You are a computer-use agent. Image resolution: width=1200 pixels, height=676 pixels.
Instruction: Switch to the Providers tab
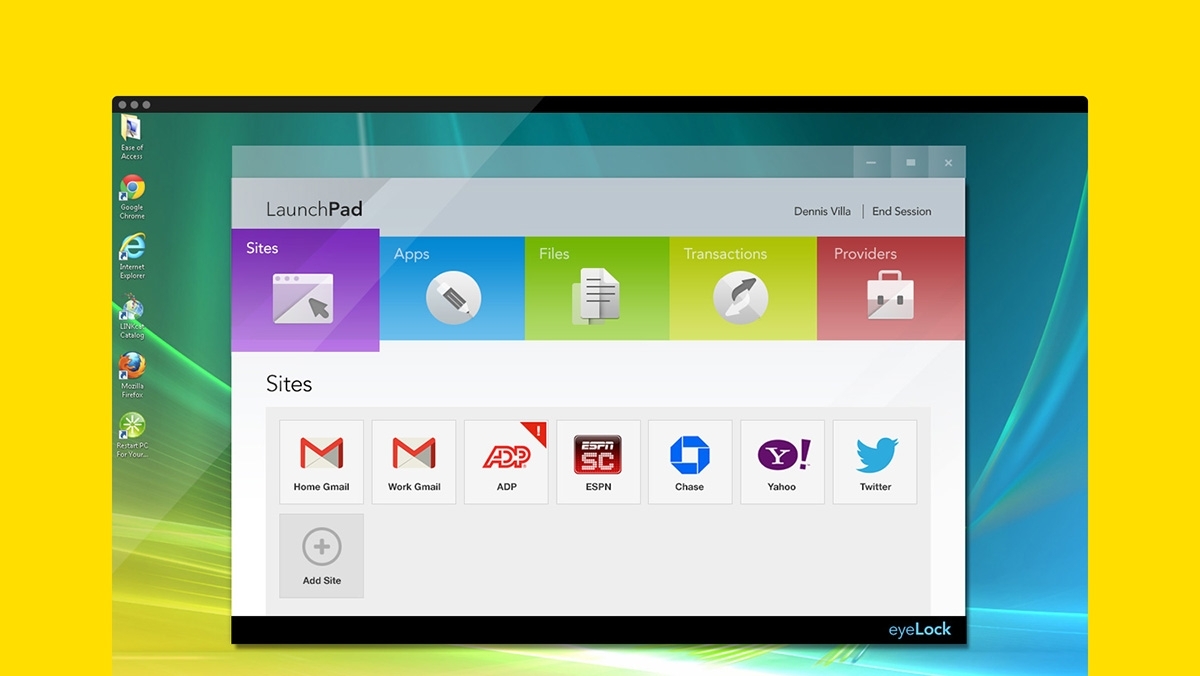click(x=891, y=288)
